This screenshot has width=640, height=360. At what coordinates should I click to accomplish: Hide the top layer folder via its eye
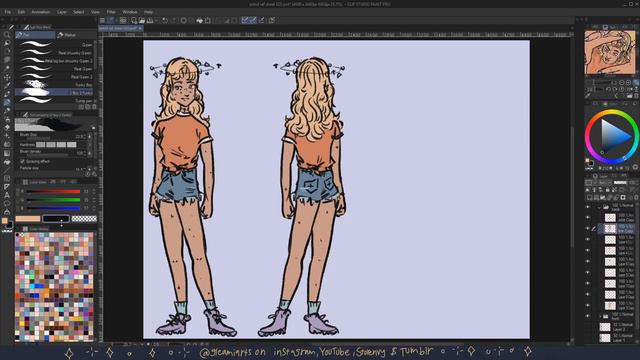[x=588, y=207]
